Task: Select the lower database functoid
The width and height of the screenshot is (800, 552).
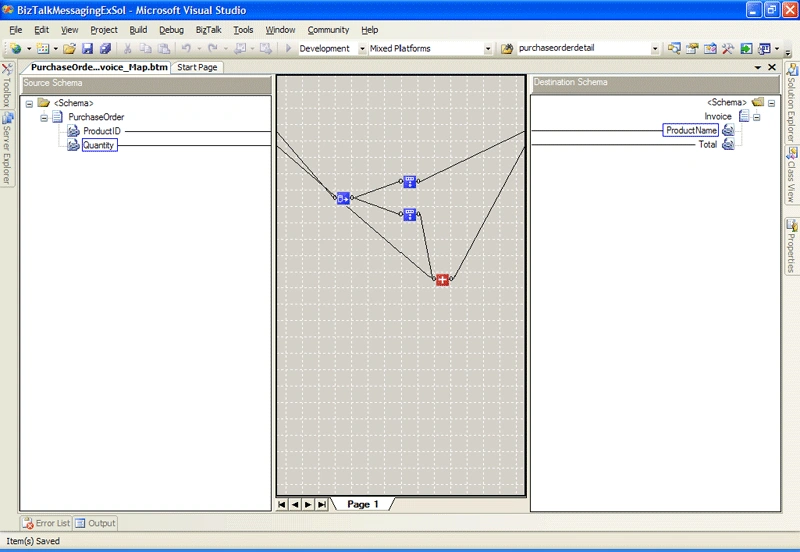Action: click(410, 215)
